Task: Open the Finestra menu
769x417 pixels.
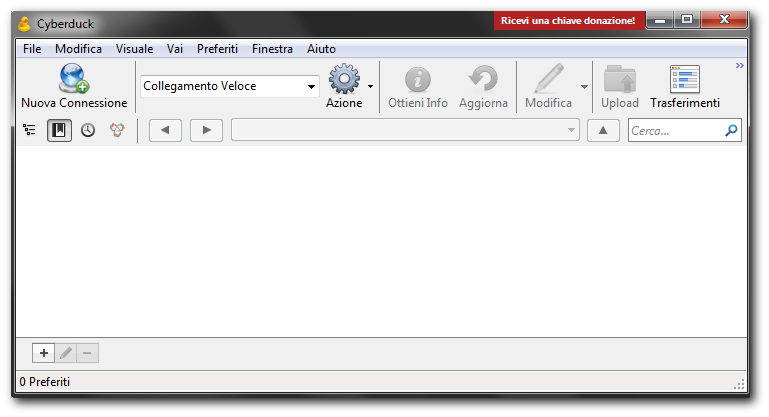Action: (x=272, y=49)
